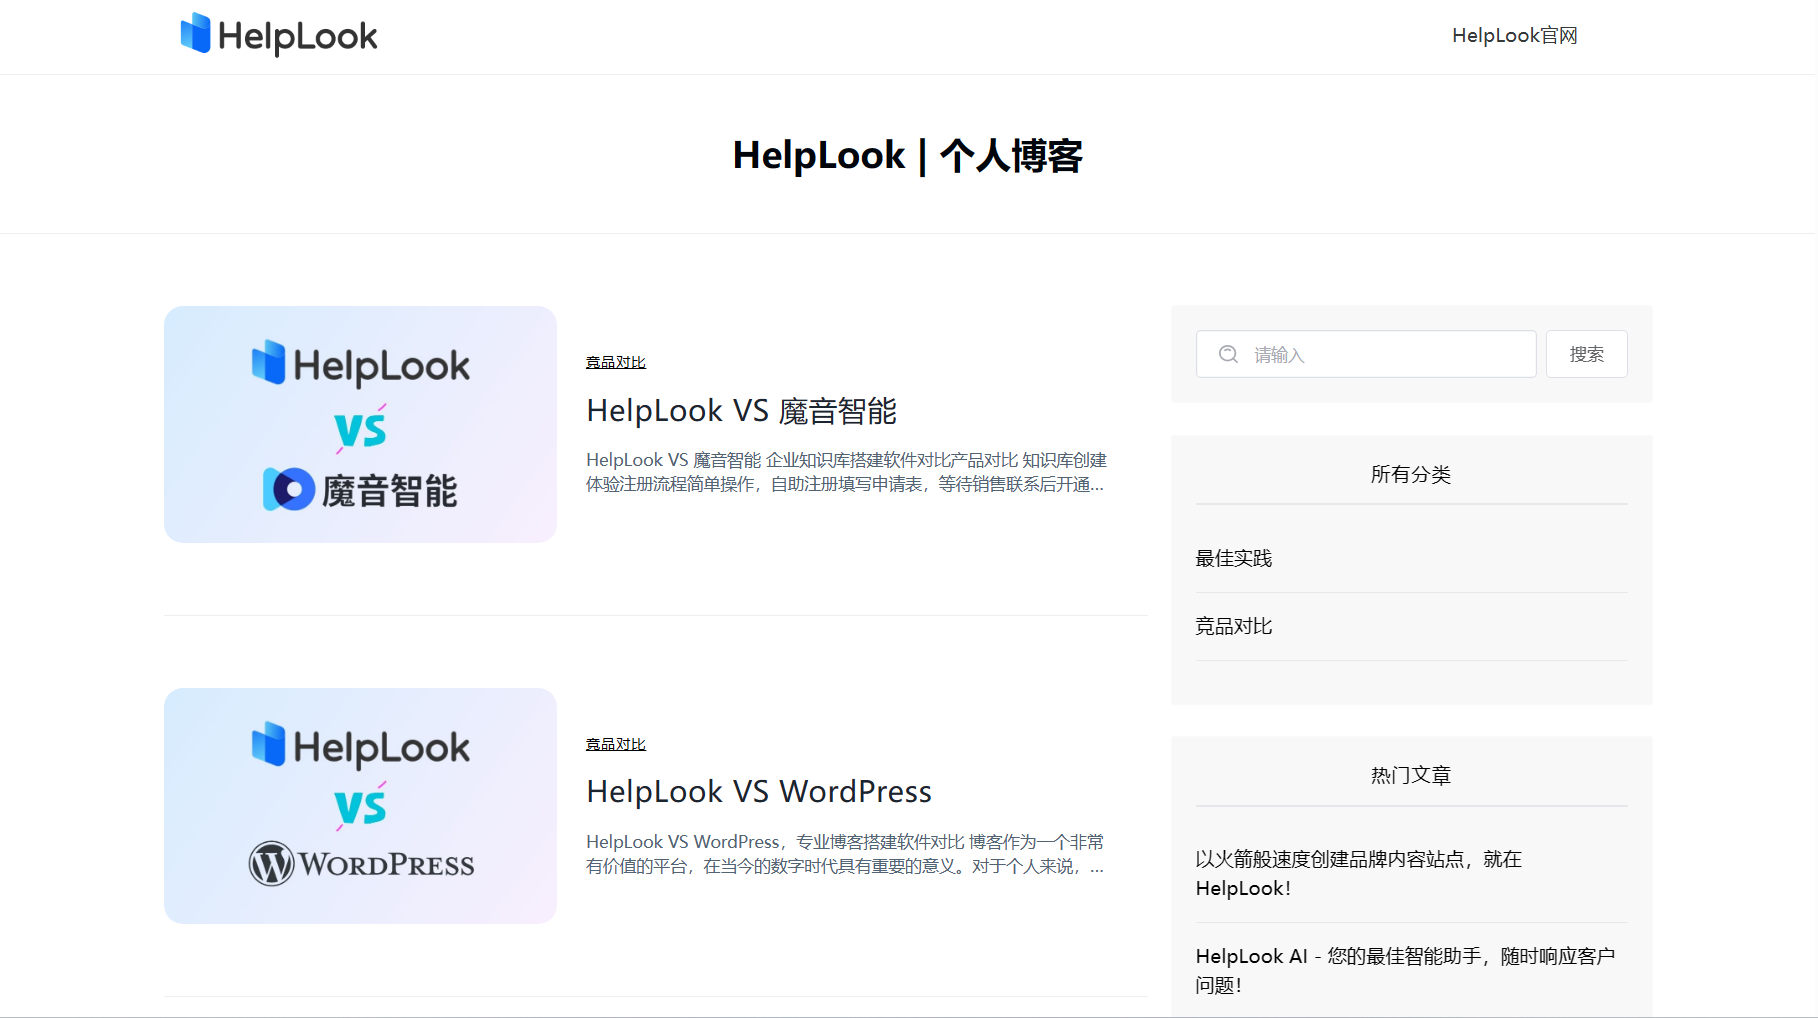Image resolution: width=1818 pixels, height=1018 pixels.
Task: Click the search magnifier icon
Action: (1228, 354)
